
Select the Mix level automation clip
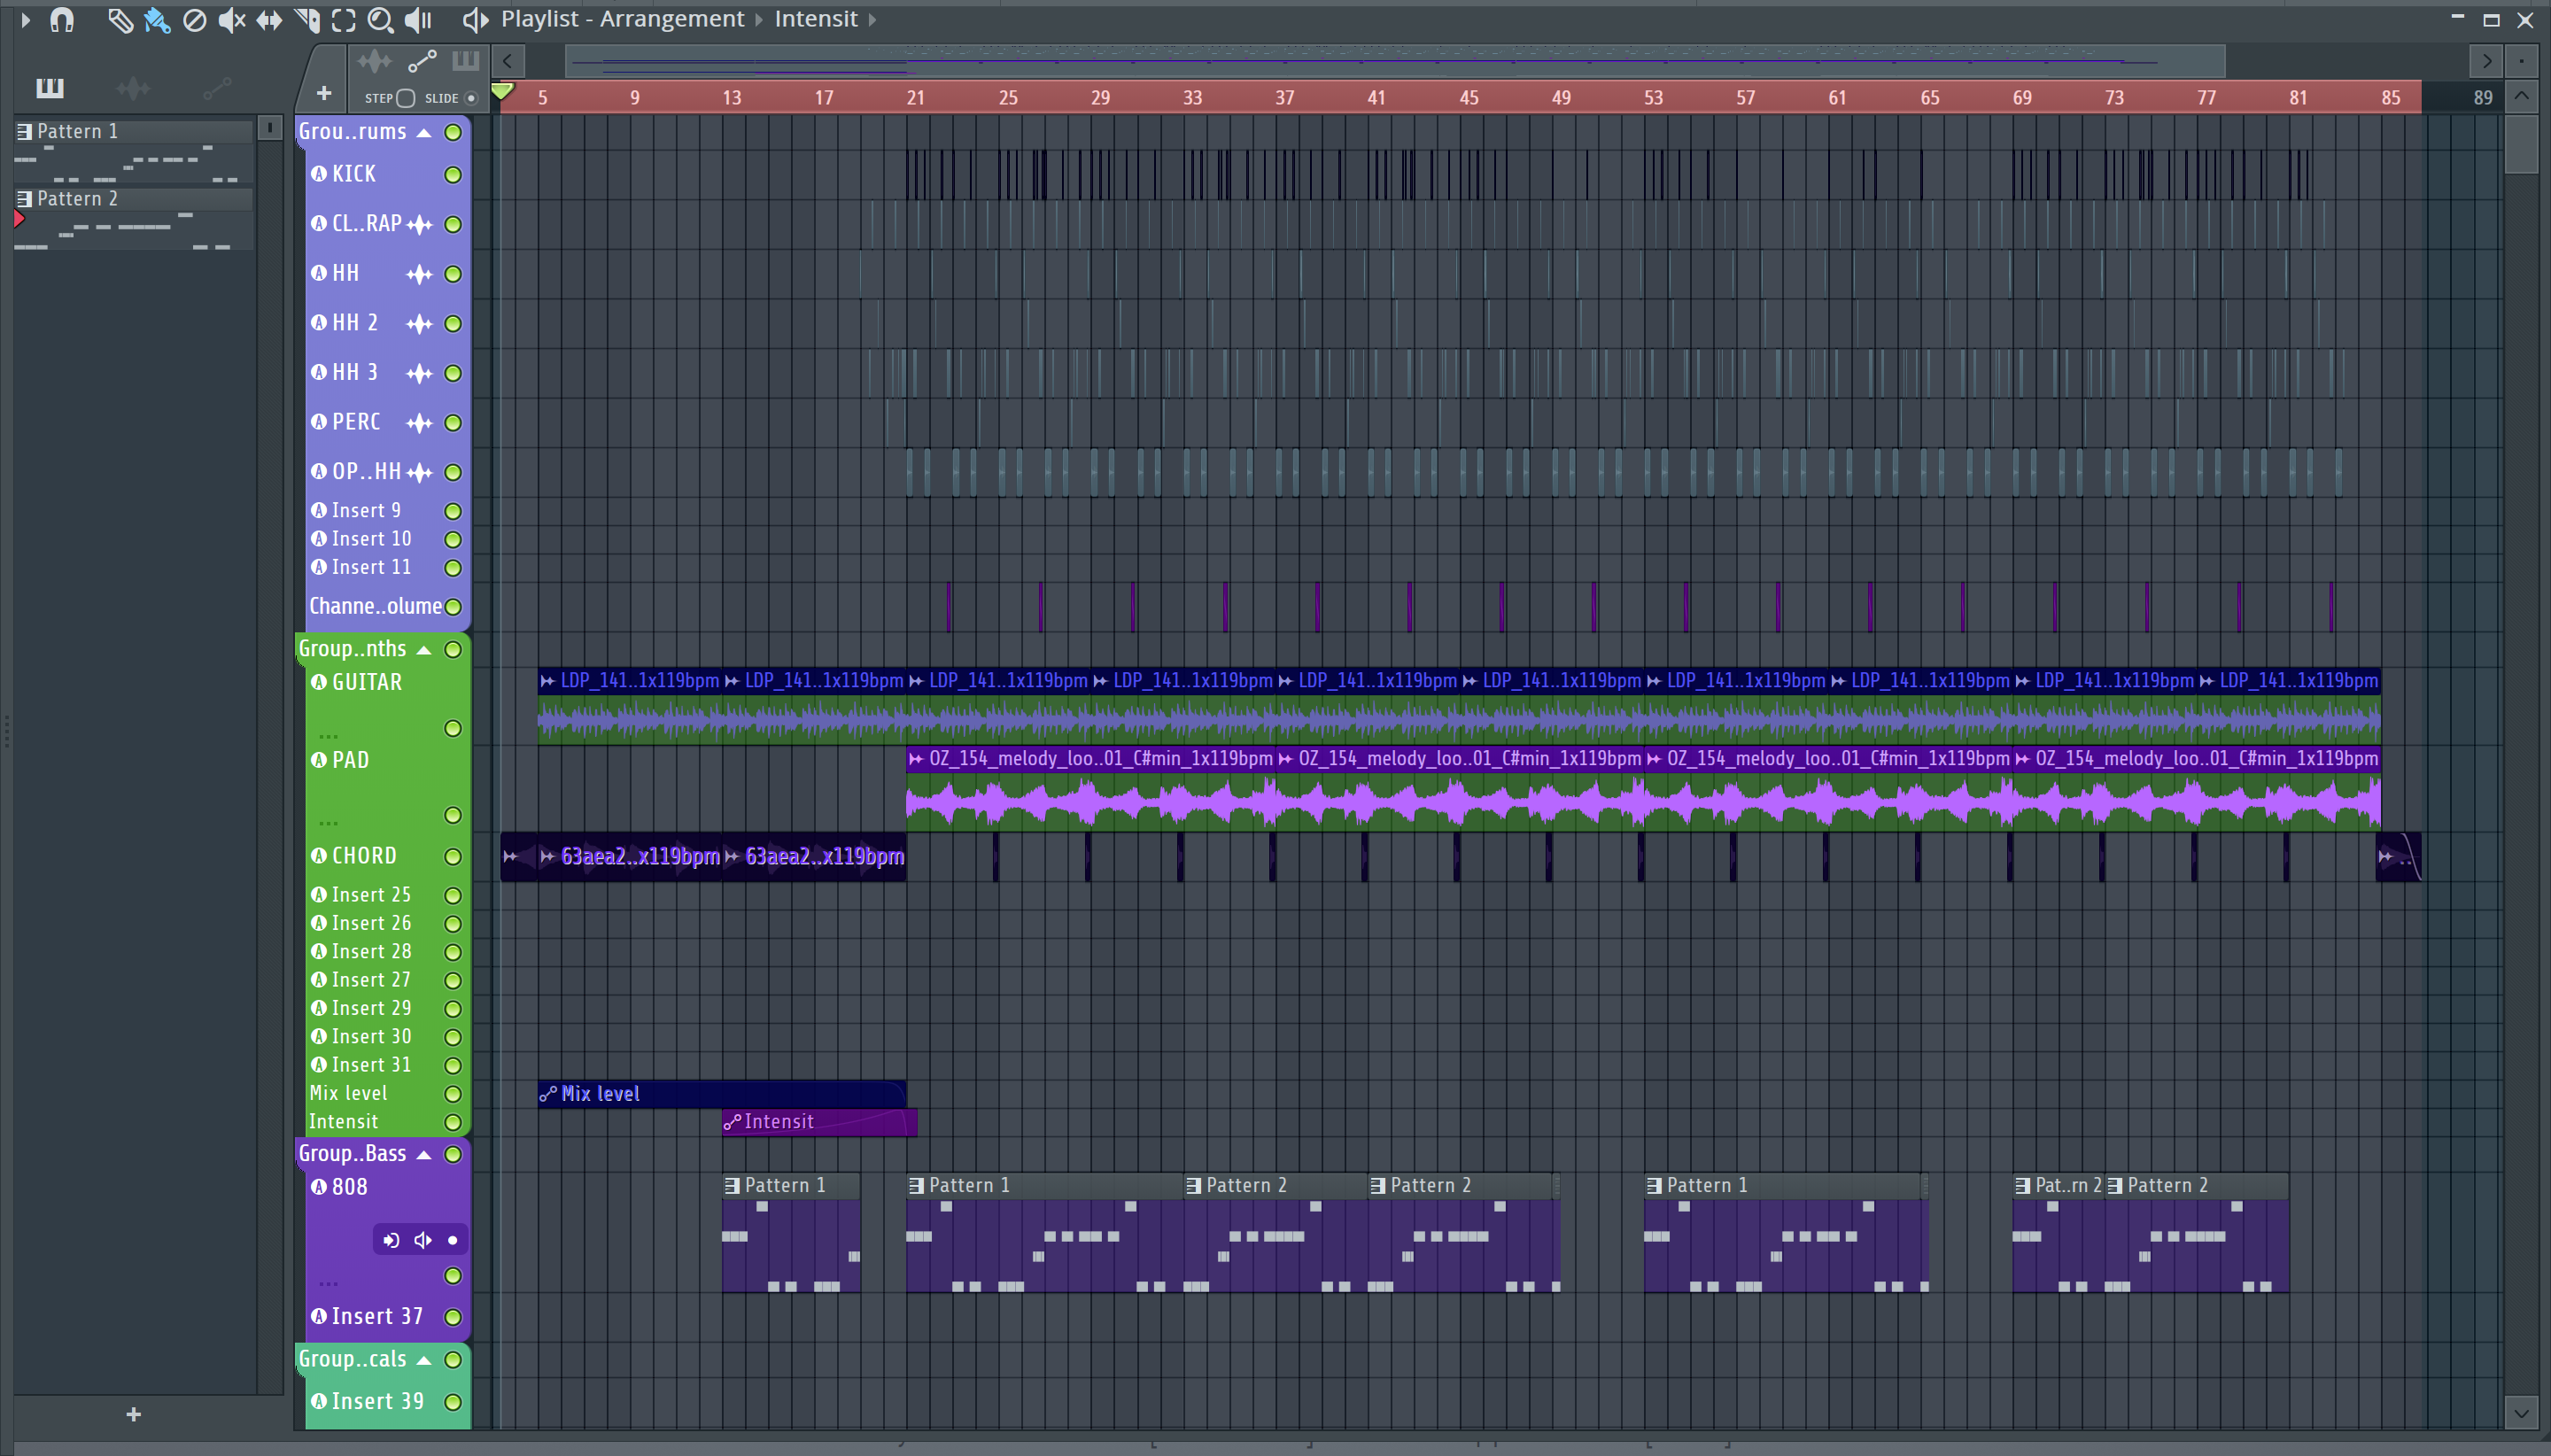tap(721, 1094)
